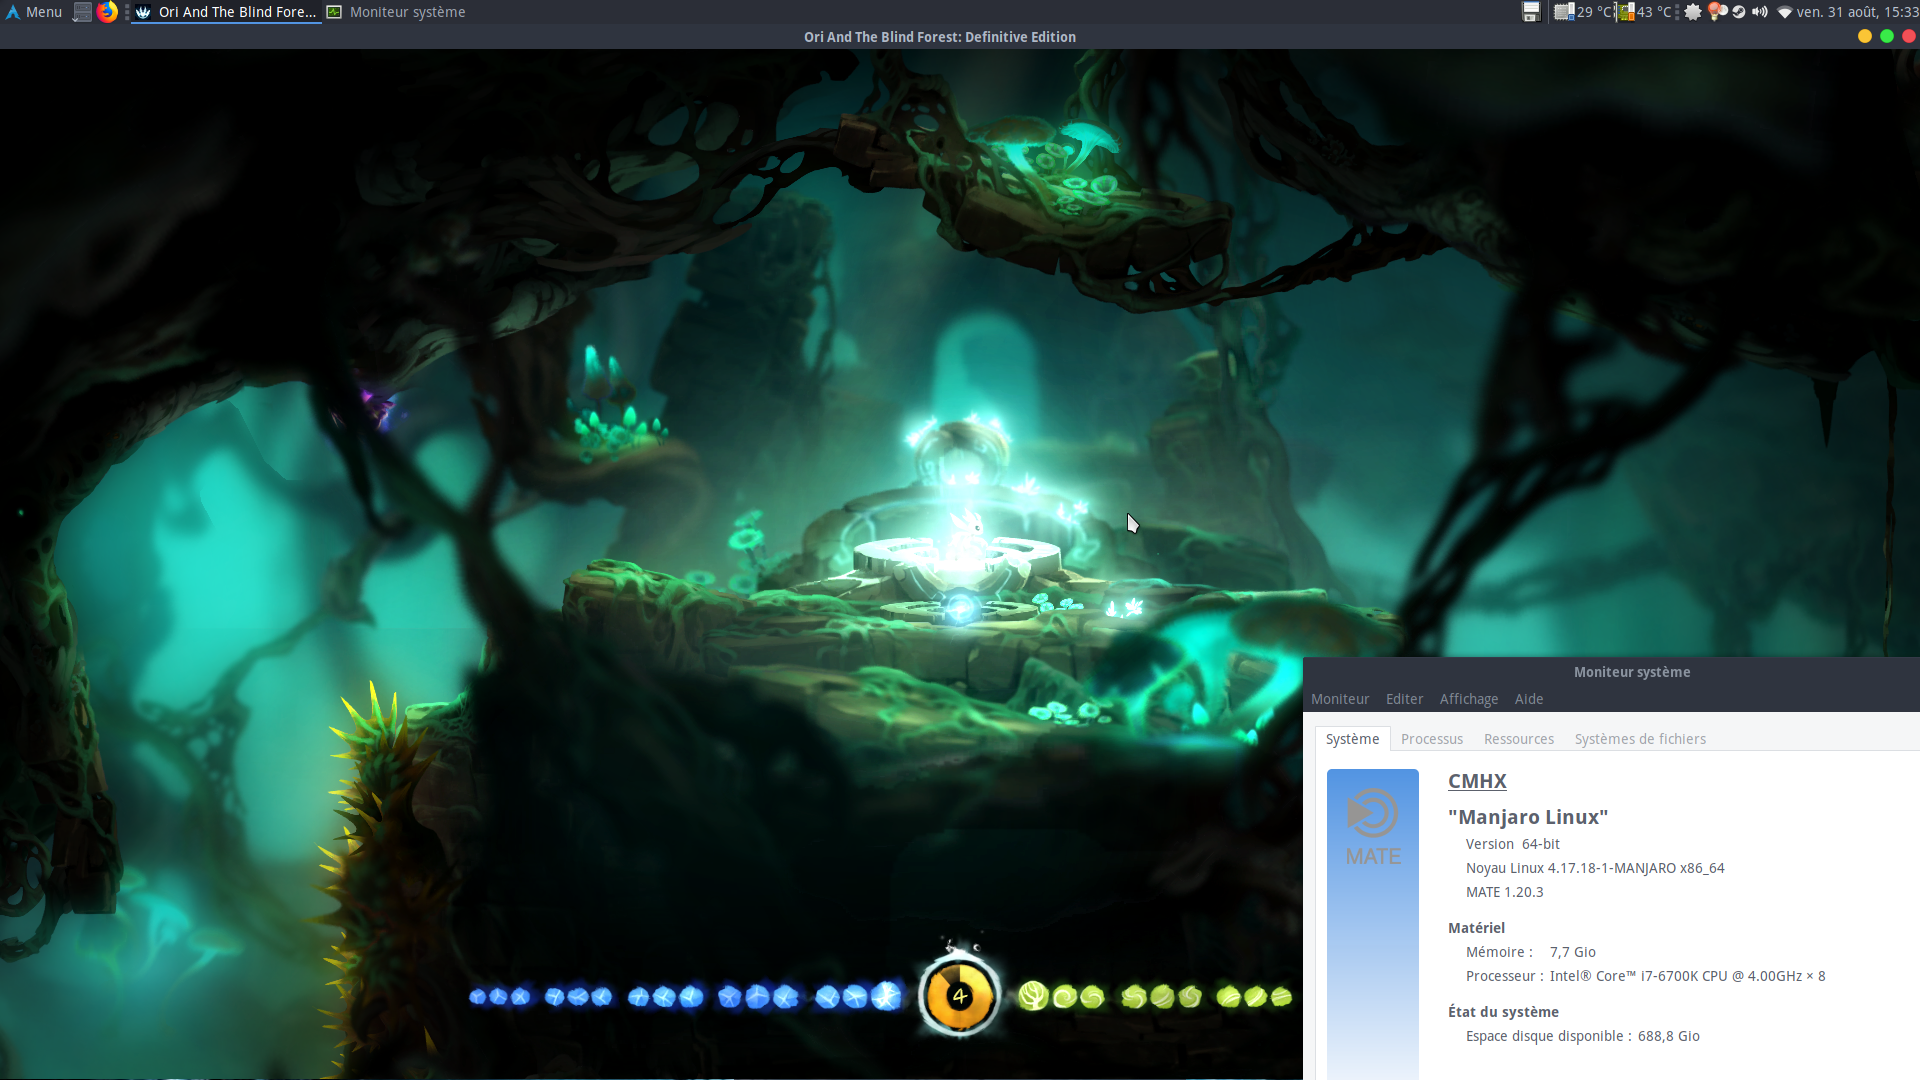Viewport: 1920px width, 1080px height.
Task: Click the MATE 1.20.3 version text
Action: pos(1504,892)
